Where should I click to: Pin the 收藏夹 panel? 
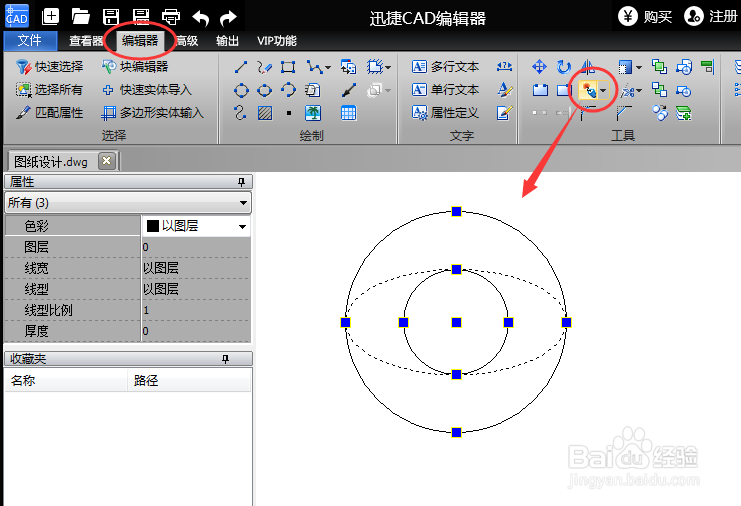[x=225, y=359]
